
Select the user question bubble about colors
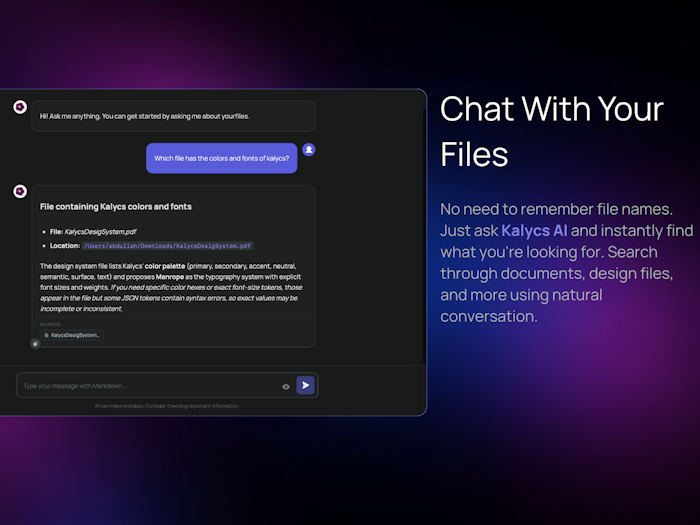[x=221, y=158]
